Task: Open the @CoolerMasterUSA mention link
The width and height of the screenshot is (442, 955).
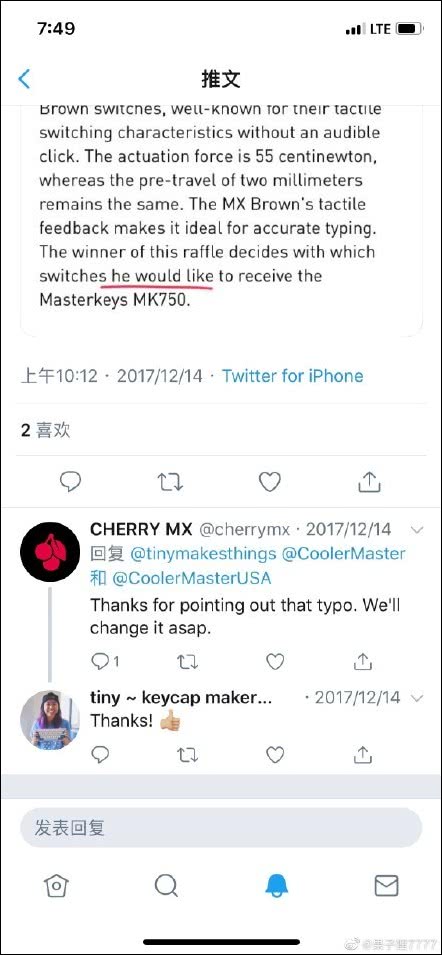Action: pos(192,578)
